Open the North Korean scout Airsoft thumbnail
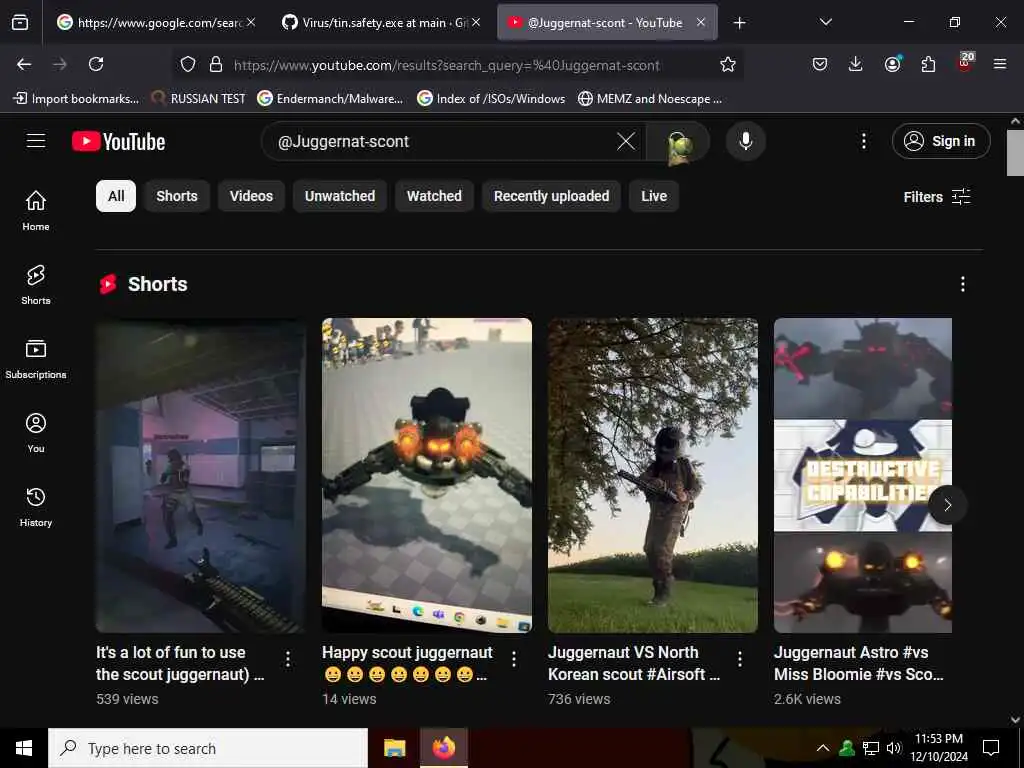This screenshot has height=768, width=1024. [x=653, y=475]
